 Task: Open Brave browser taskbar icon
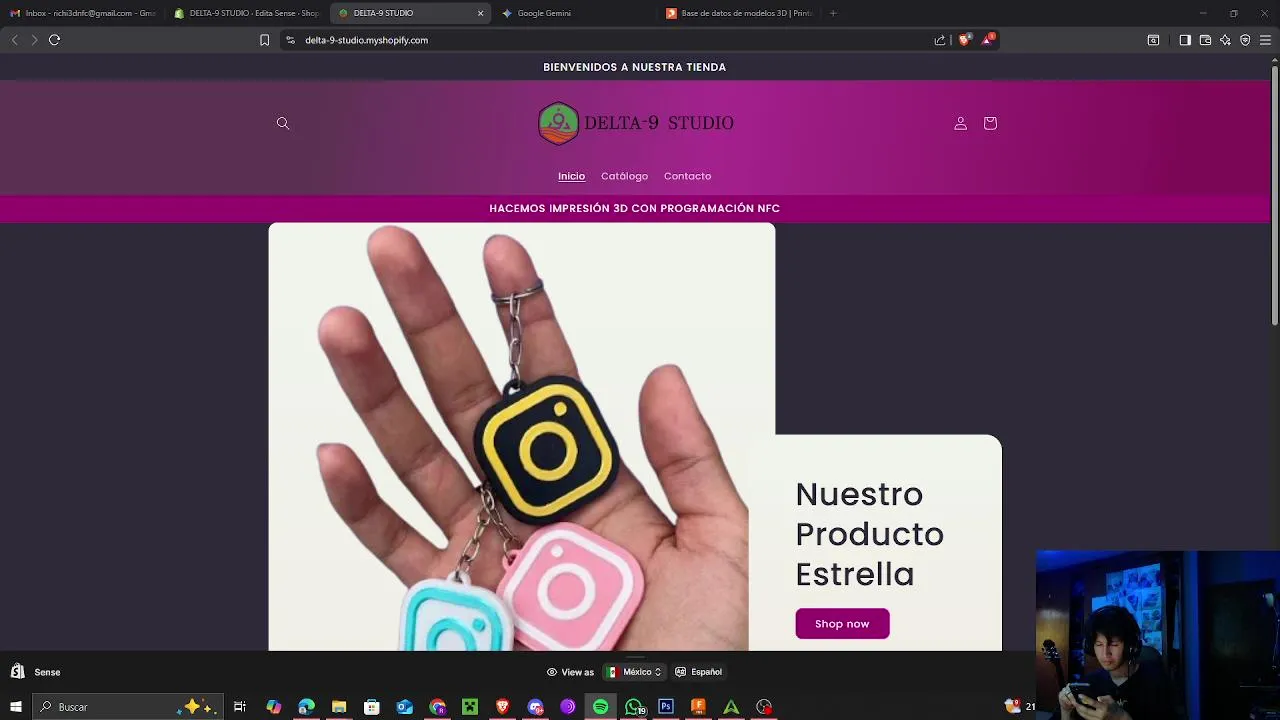click(x=502, y=707)
